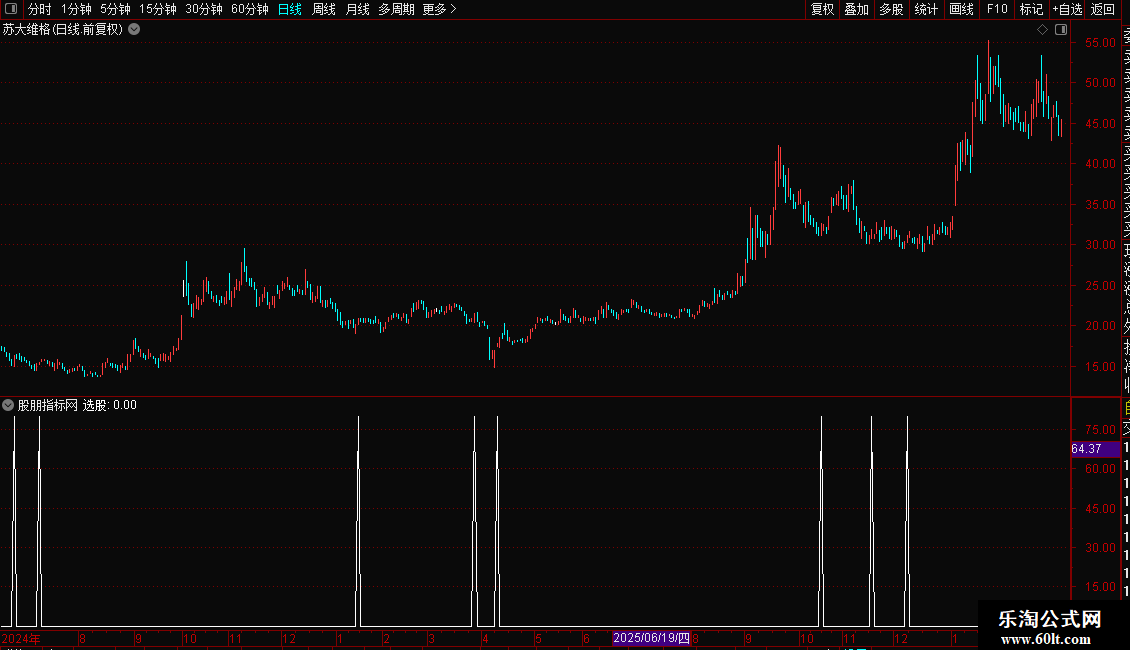The image size is (1130, 650).
Task: Add stock via +自选 button
Action: coord(1067,9)
